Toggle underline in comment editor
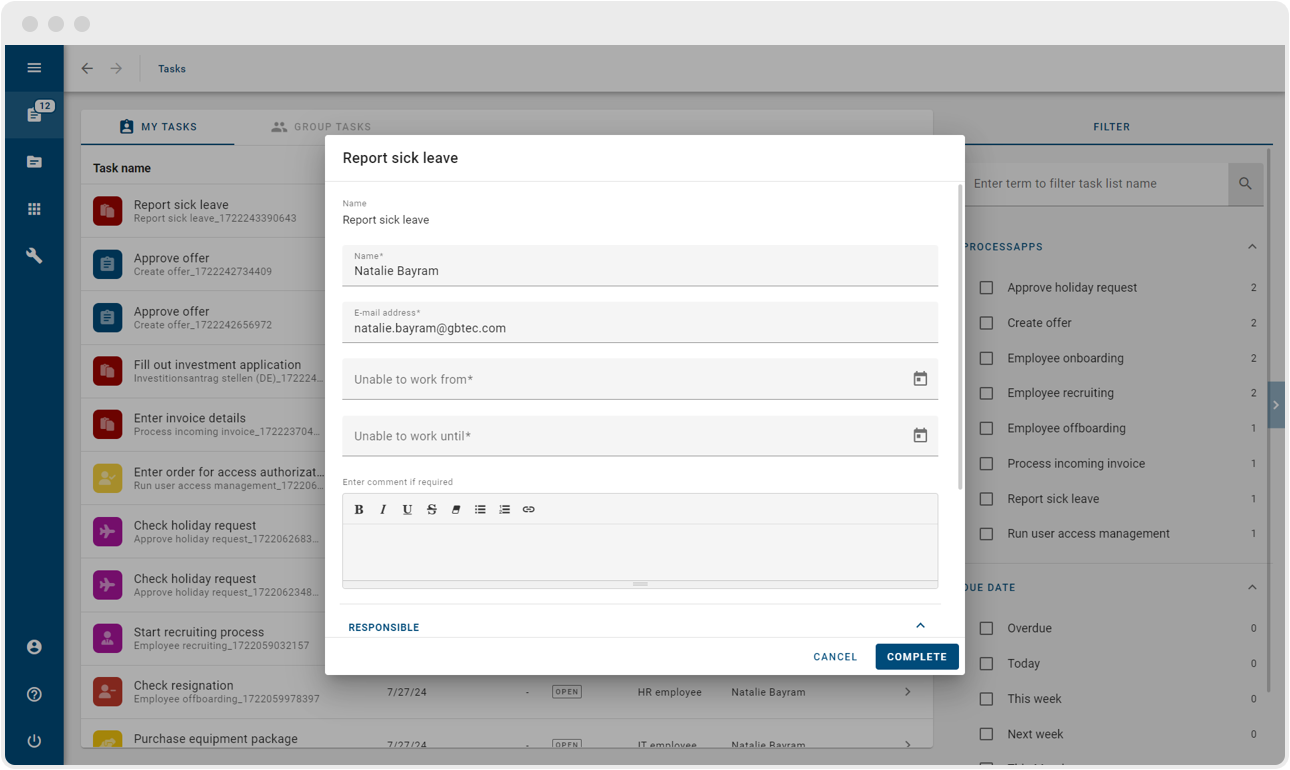 tap(407, 509)
